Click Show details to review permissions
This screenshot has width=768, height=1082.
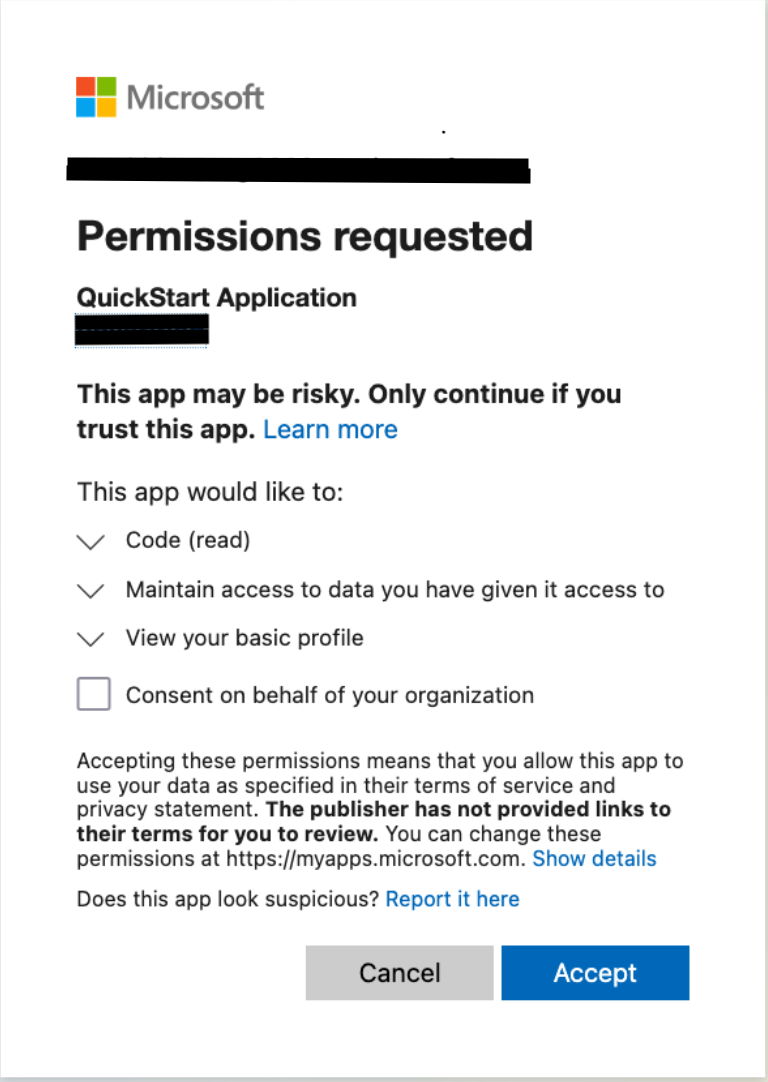click(x=594, y=858)
